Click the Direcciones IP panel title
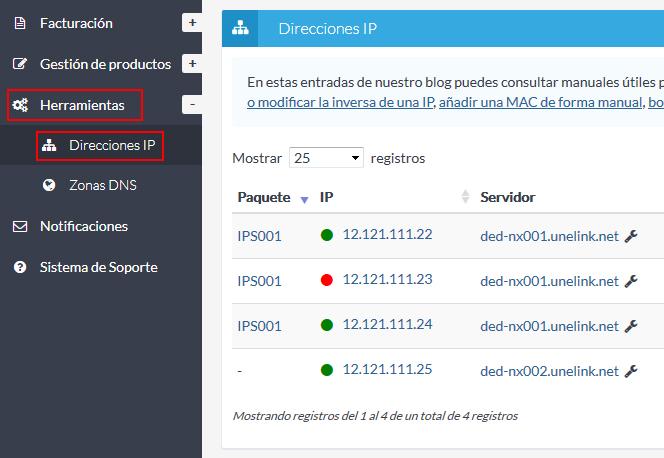This screenshot has width=664, height=458. tap(327, 28)
